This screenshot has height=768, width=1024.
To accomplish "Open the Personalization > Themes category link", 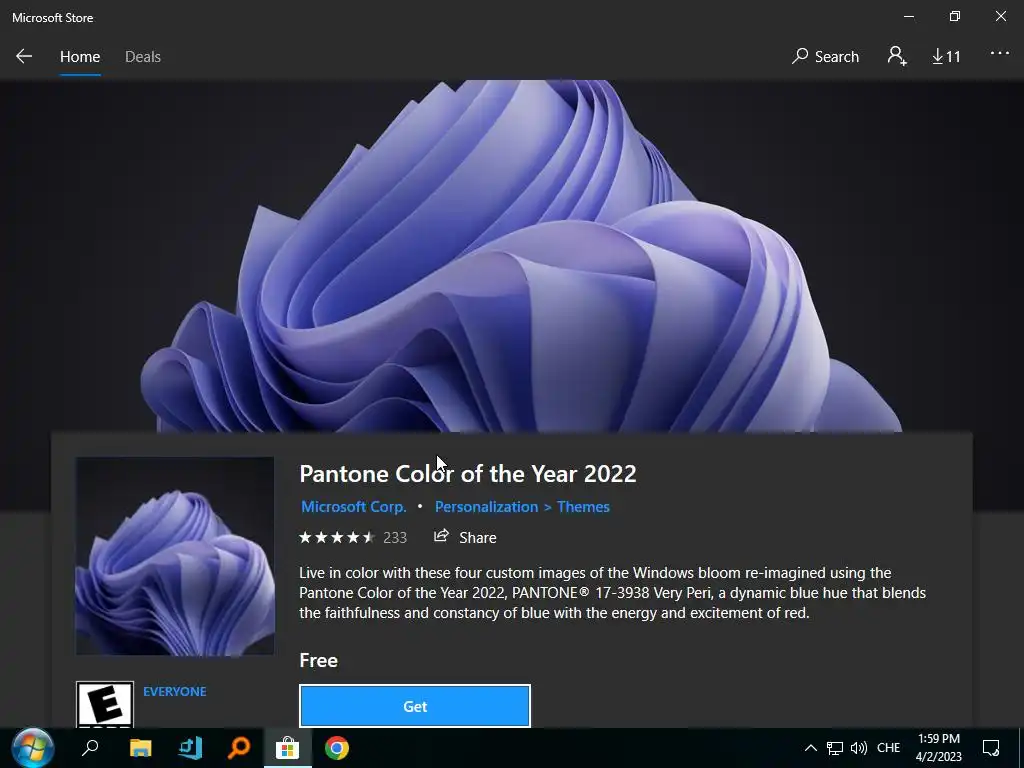I will [522, 507].
